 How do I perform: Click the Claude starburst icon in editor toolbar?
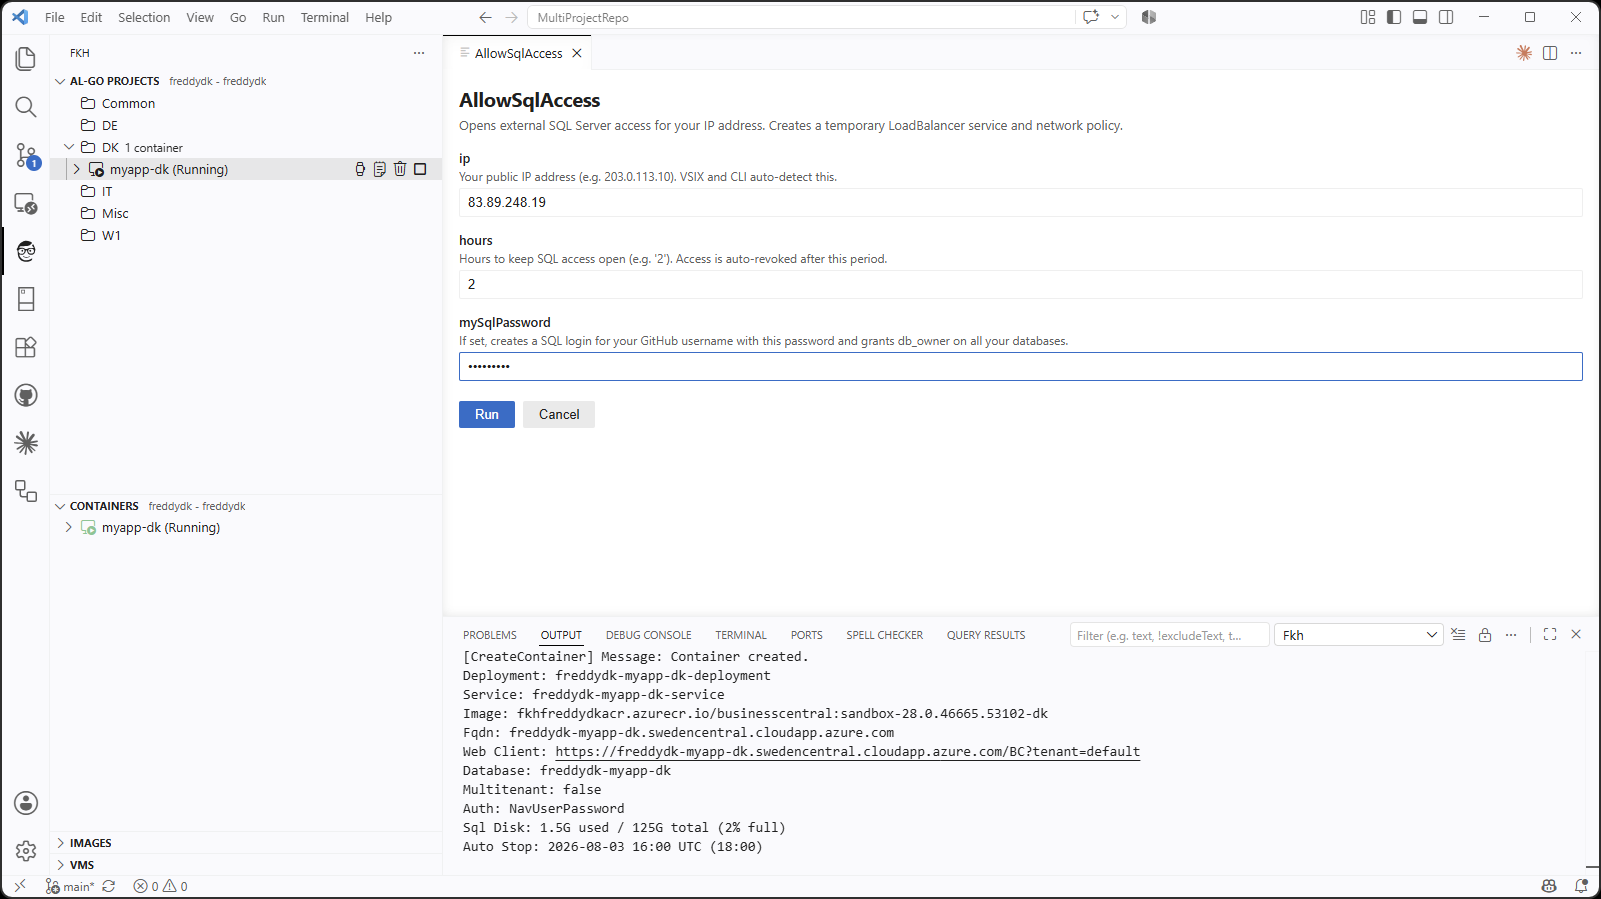tap(1524, 53)
